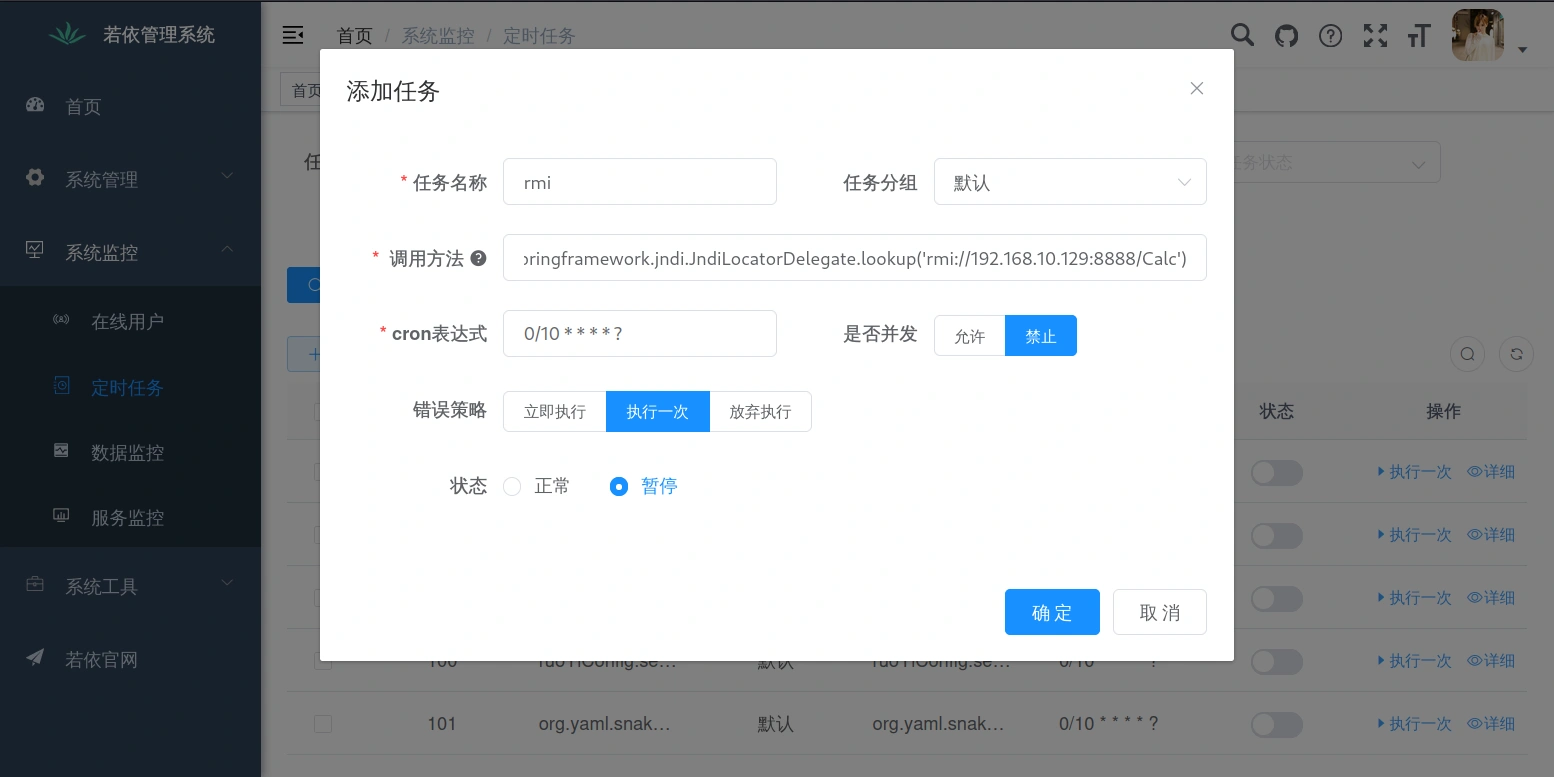Click the 确定 button to submit
Image resolution: width=1554 pixels, height=777 pixels.
pos(1052,612)
